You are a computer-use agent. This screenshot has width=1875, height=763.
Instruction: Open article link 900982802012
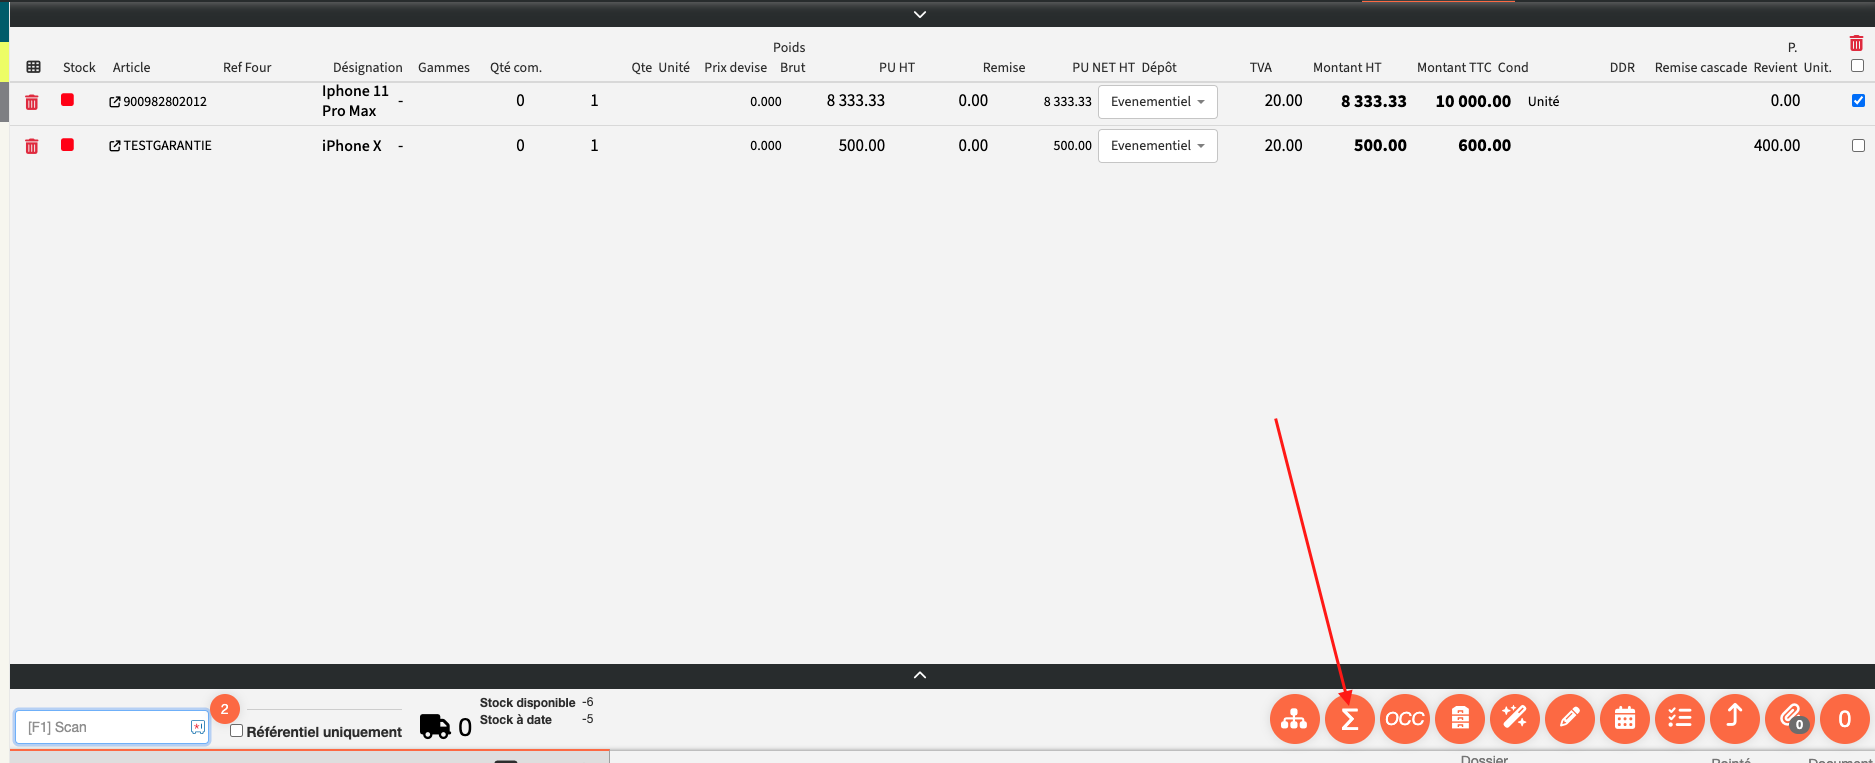point(158,102)
